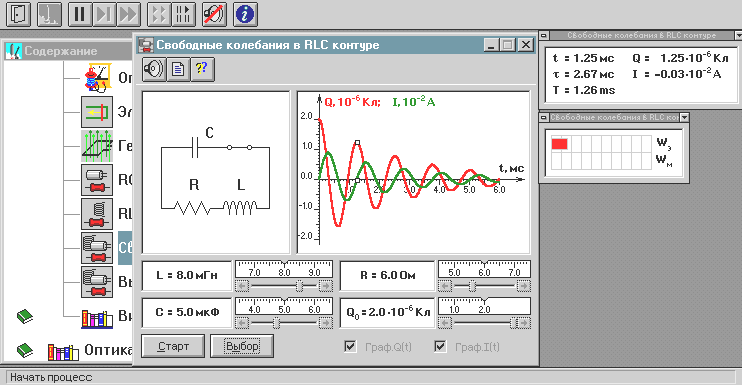
Task: Select the 'RC' circuit tree item icon
Action: click(97, 180)
